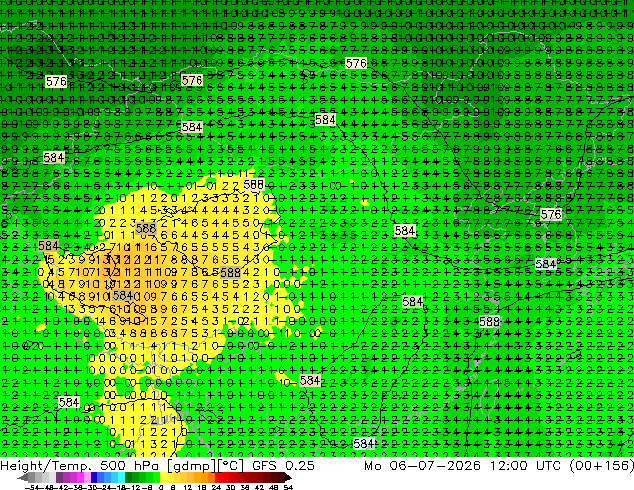This screenshot has width=634, height=490.
Task: Click the '(00+156)' forecast offset text
Action: pyautogui.click(x=602, y=466)
